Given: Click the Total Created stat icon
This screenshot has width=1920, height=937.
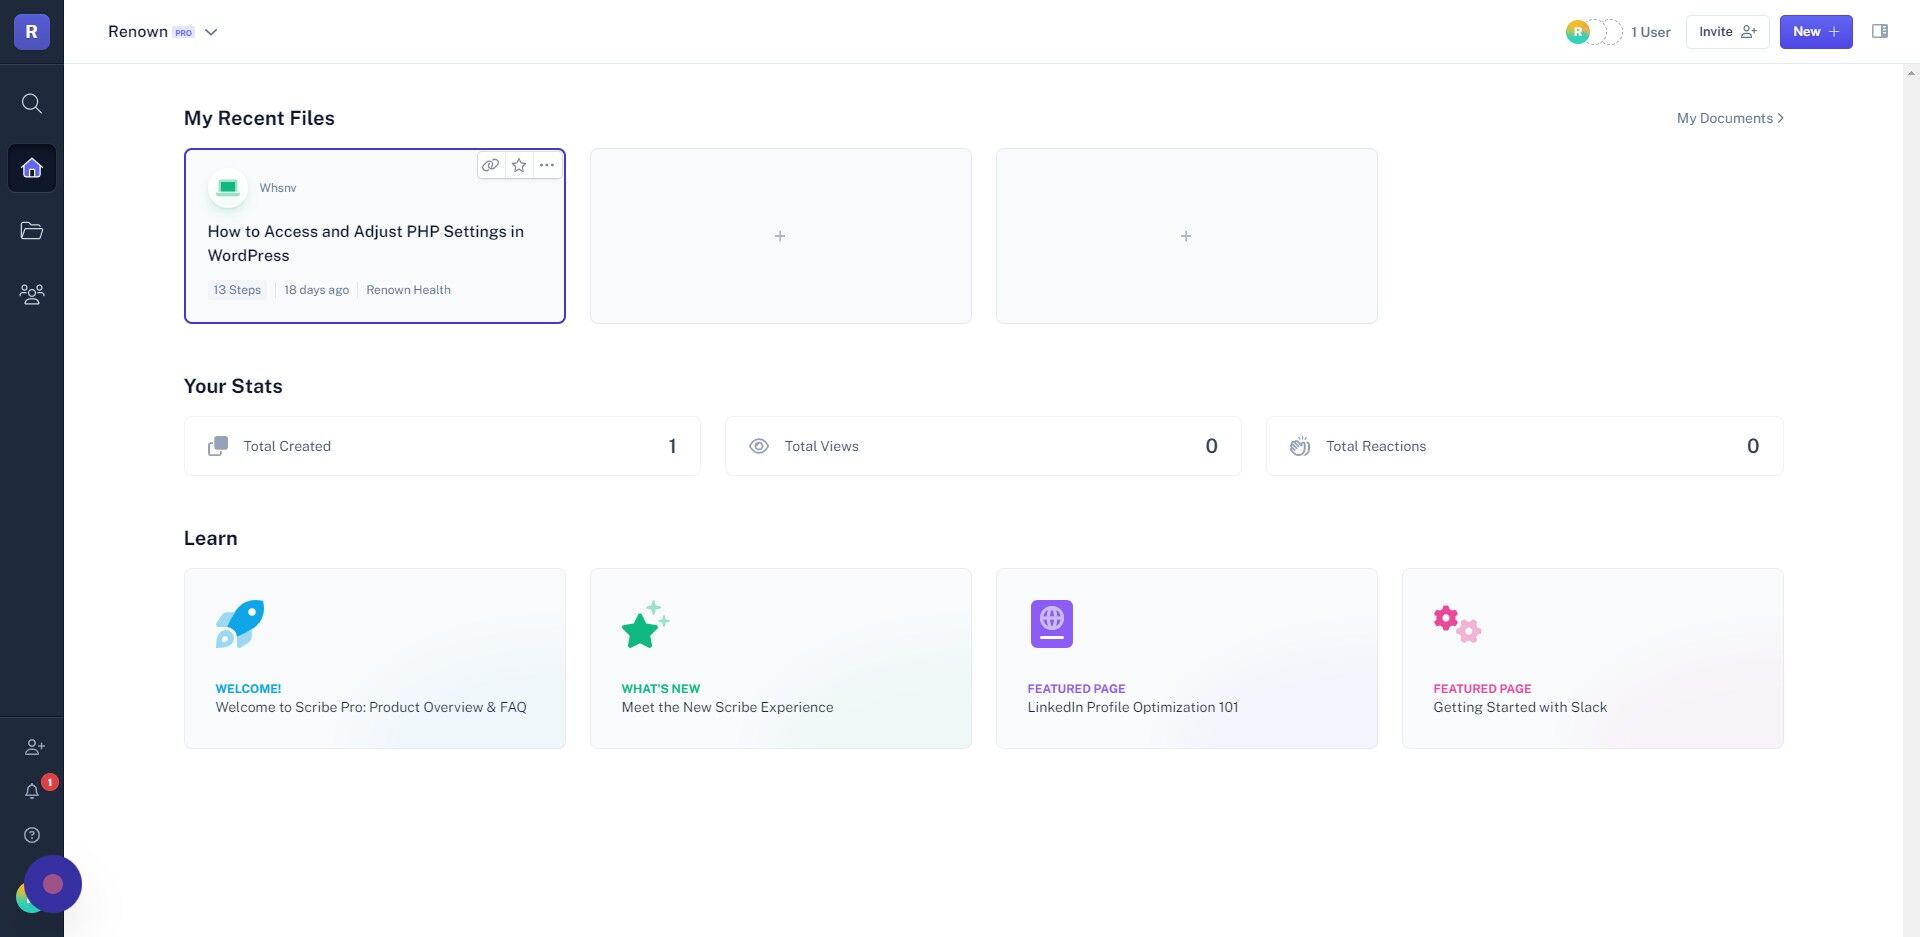Looking at the screenshot, I should pyautogui.click(x=218, y=446).
